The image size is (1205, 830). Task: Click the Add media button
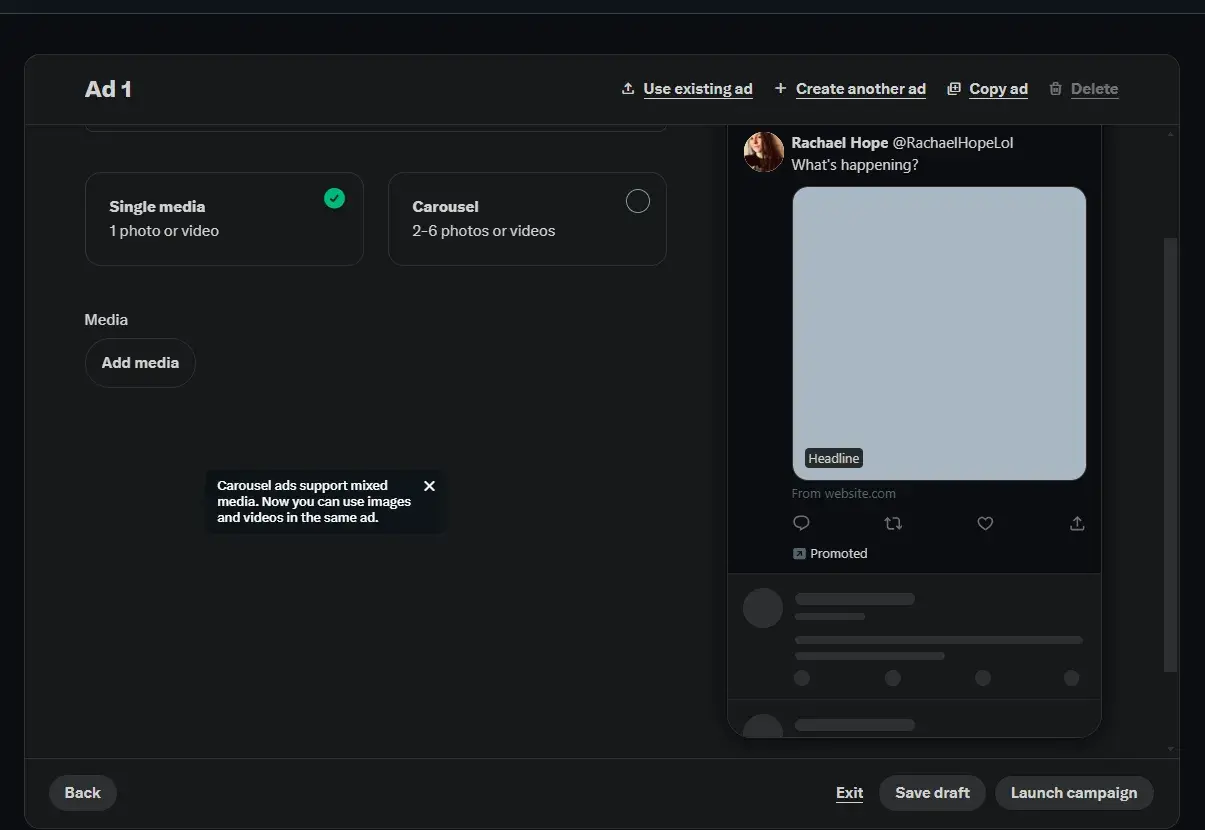point(140,363)
